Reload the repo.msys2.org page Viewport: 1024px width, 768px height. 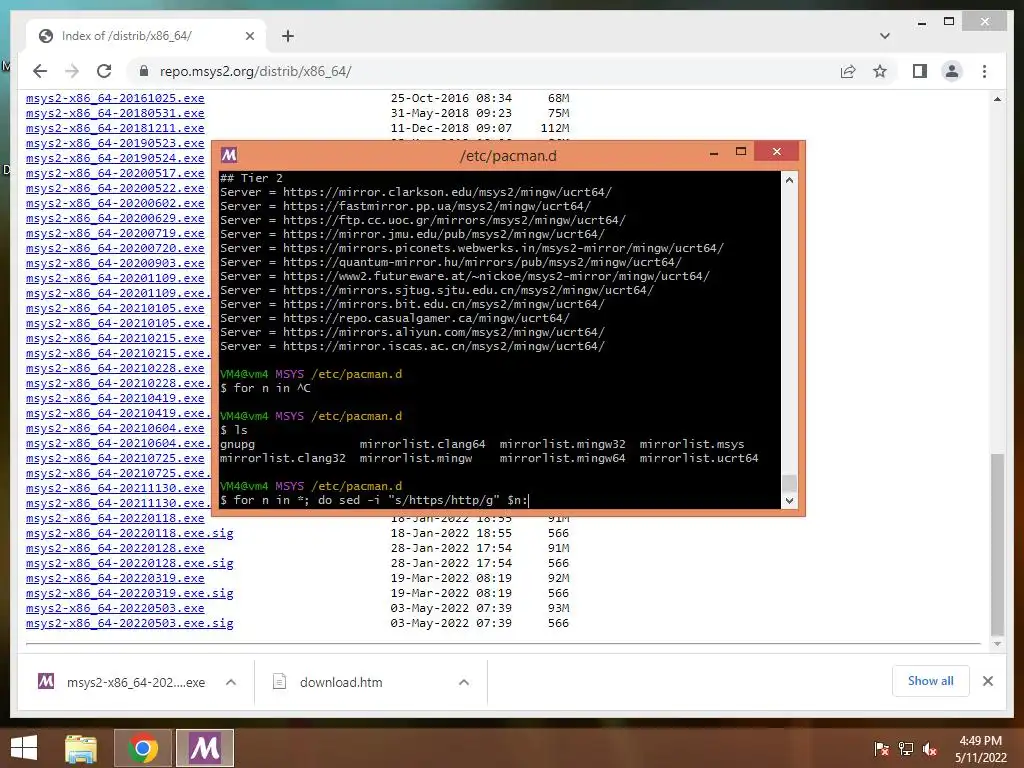point(104,71)
